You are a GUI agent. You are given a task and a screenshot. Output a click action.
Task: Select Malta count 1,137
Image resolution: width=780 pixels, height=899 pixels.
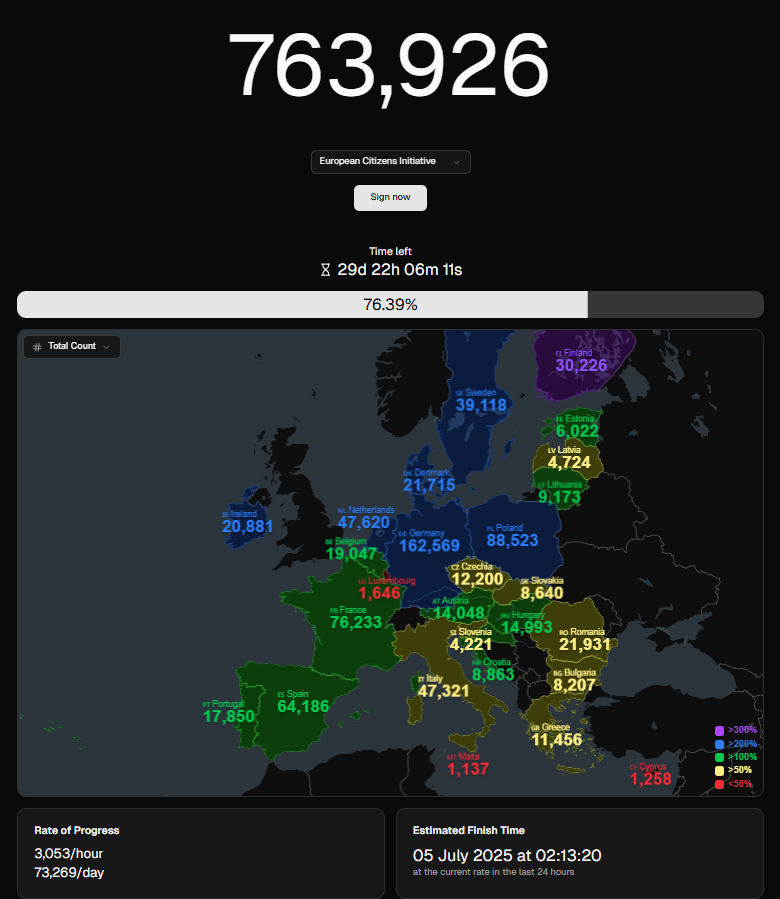tap(468, 769)
